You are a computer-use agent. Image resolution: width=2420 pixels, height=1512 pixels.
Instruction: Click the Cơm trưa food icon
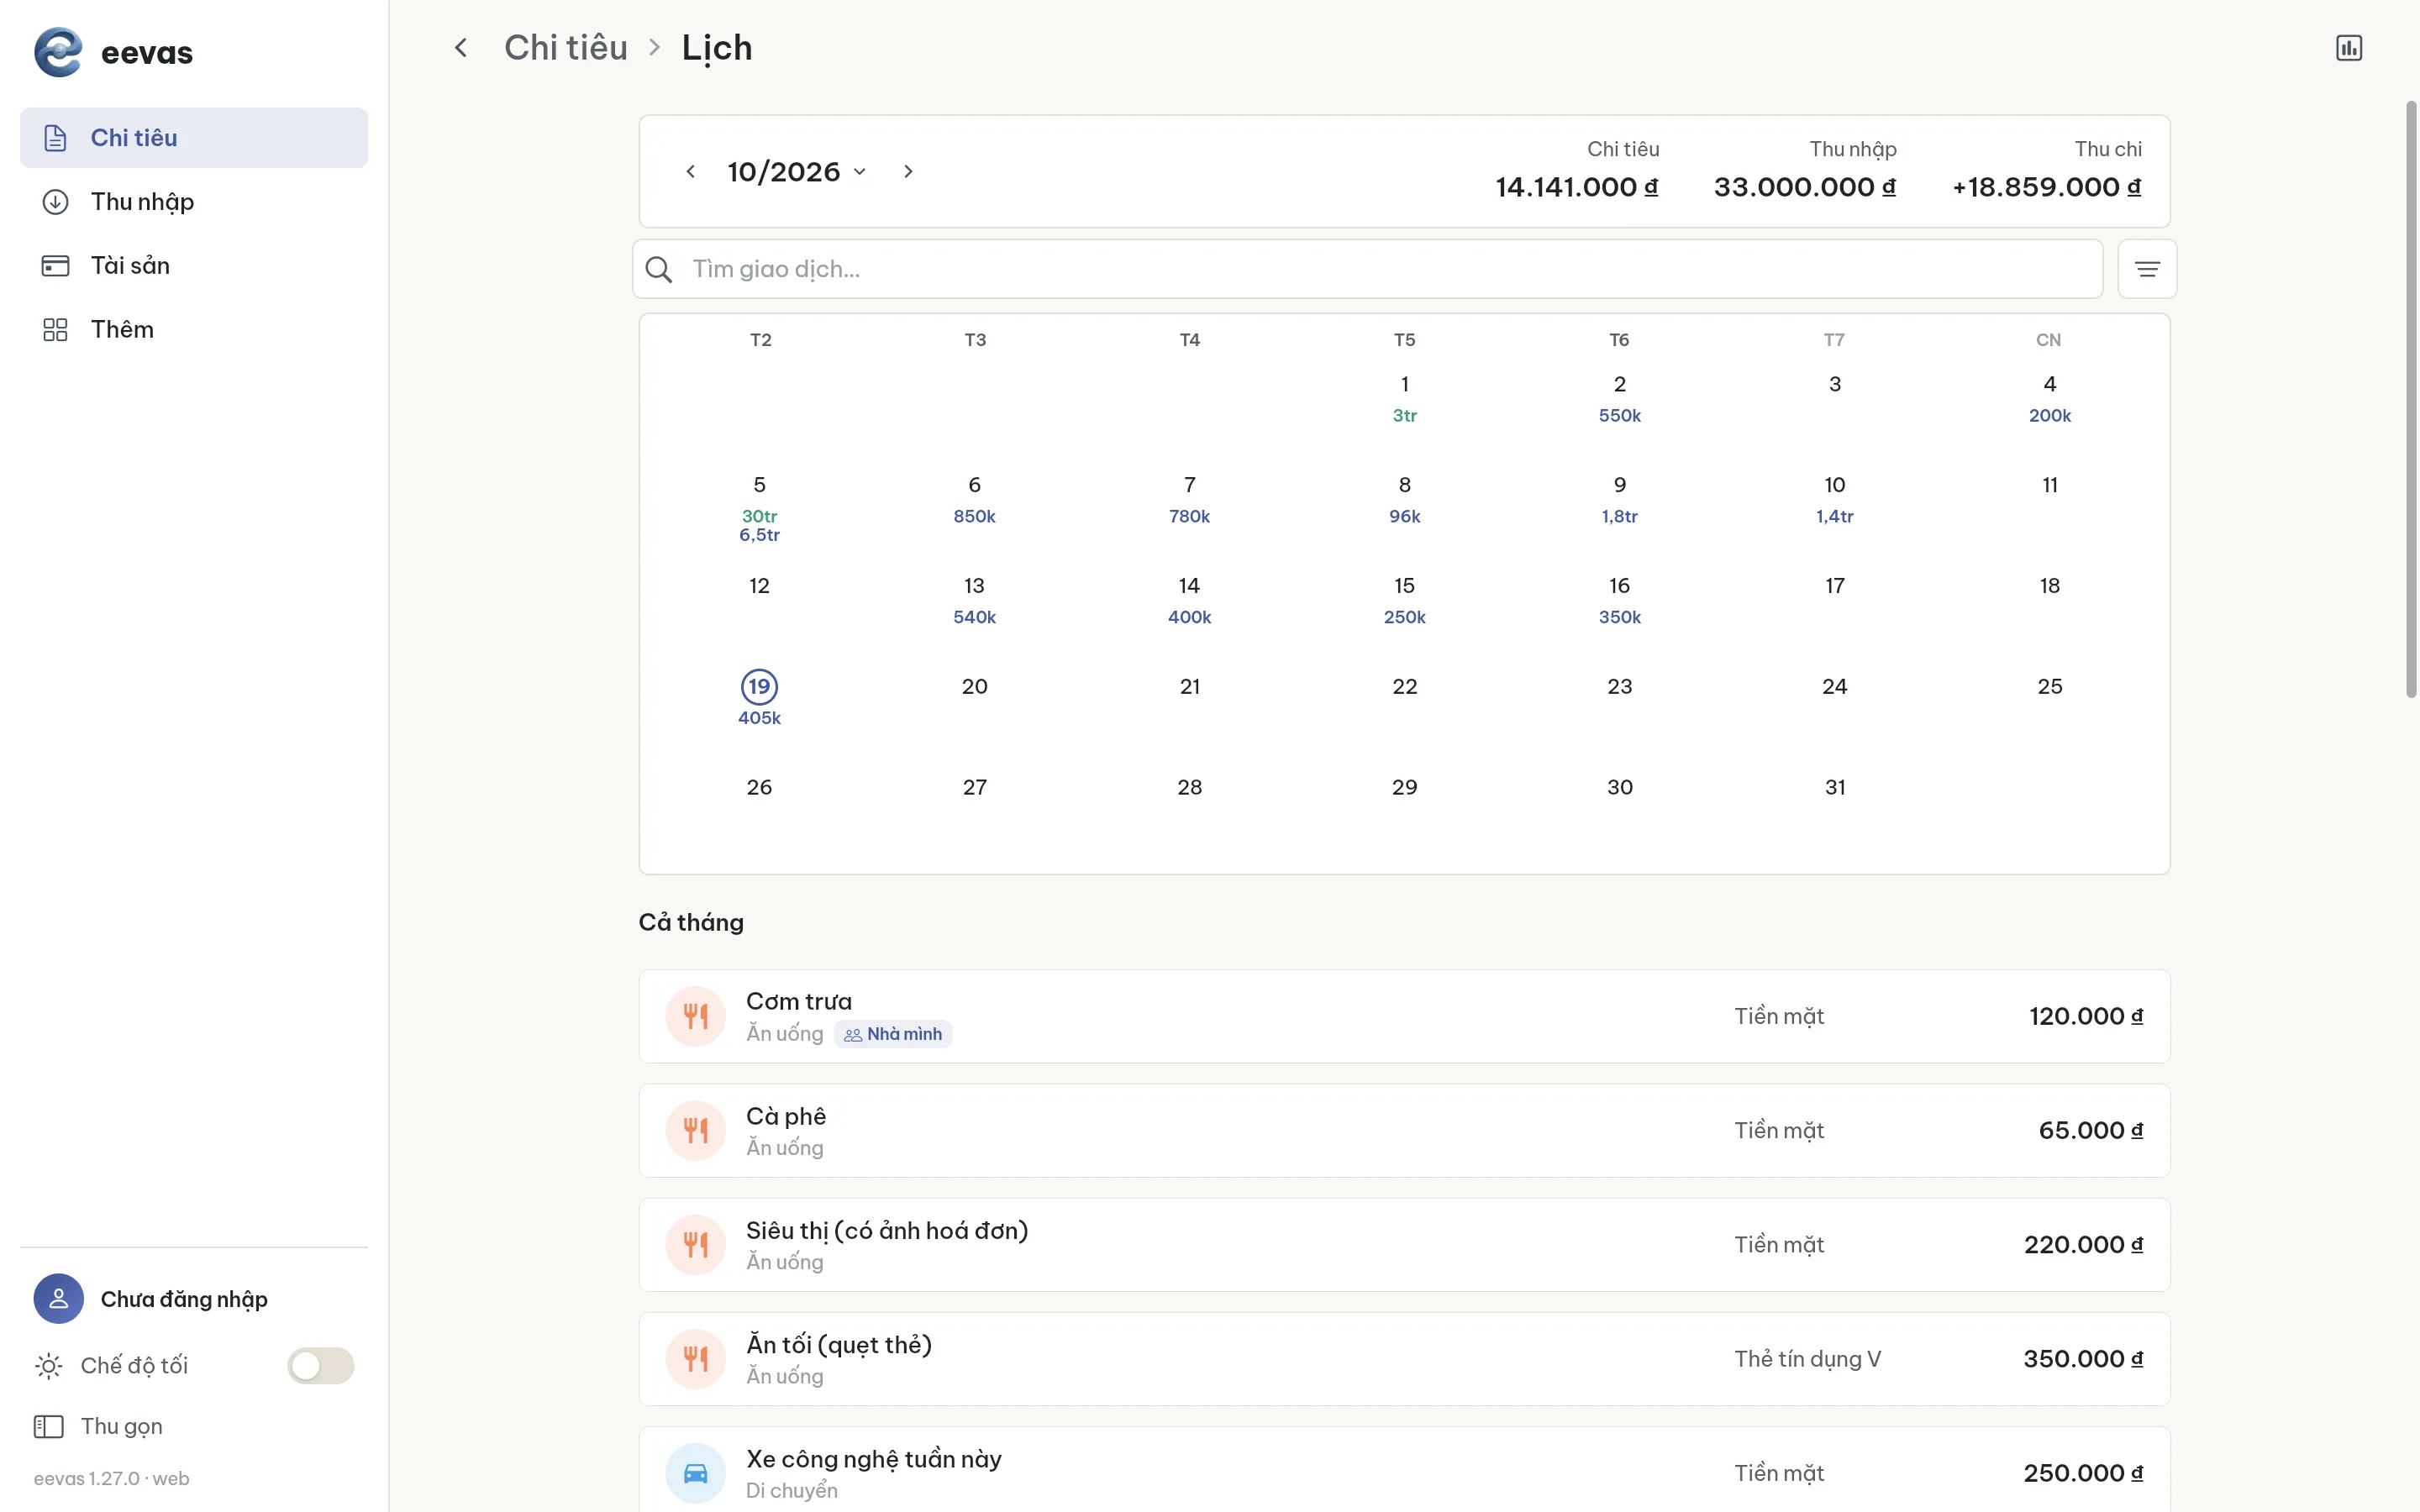click(696, 1016)
